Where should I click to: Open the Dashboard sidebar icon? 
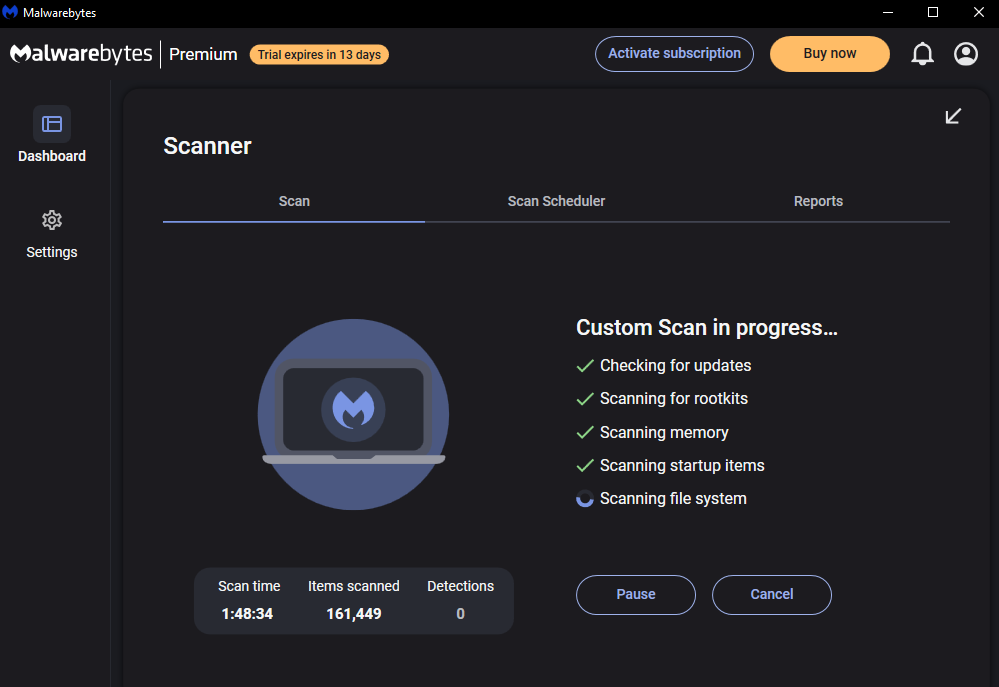pyautogui.click(x=52, y=124)
